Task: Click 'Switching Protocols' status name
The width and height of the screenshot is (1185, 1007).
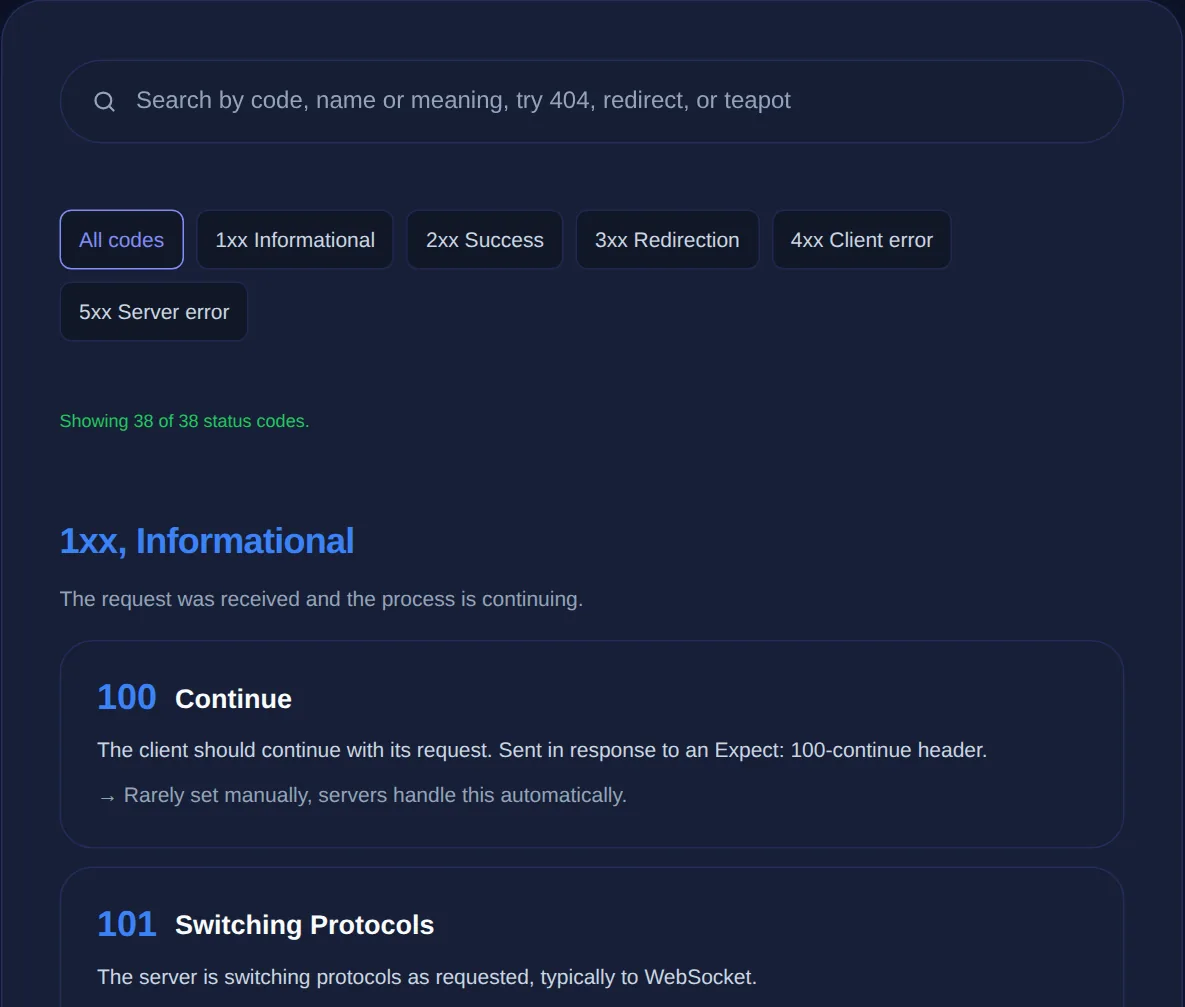Action: [305, 925]
